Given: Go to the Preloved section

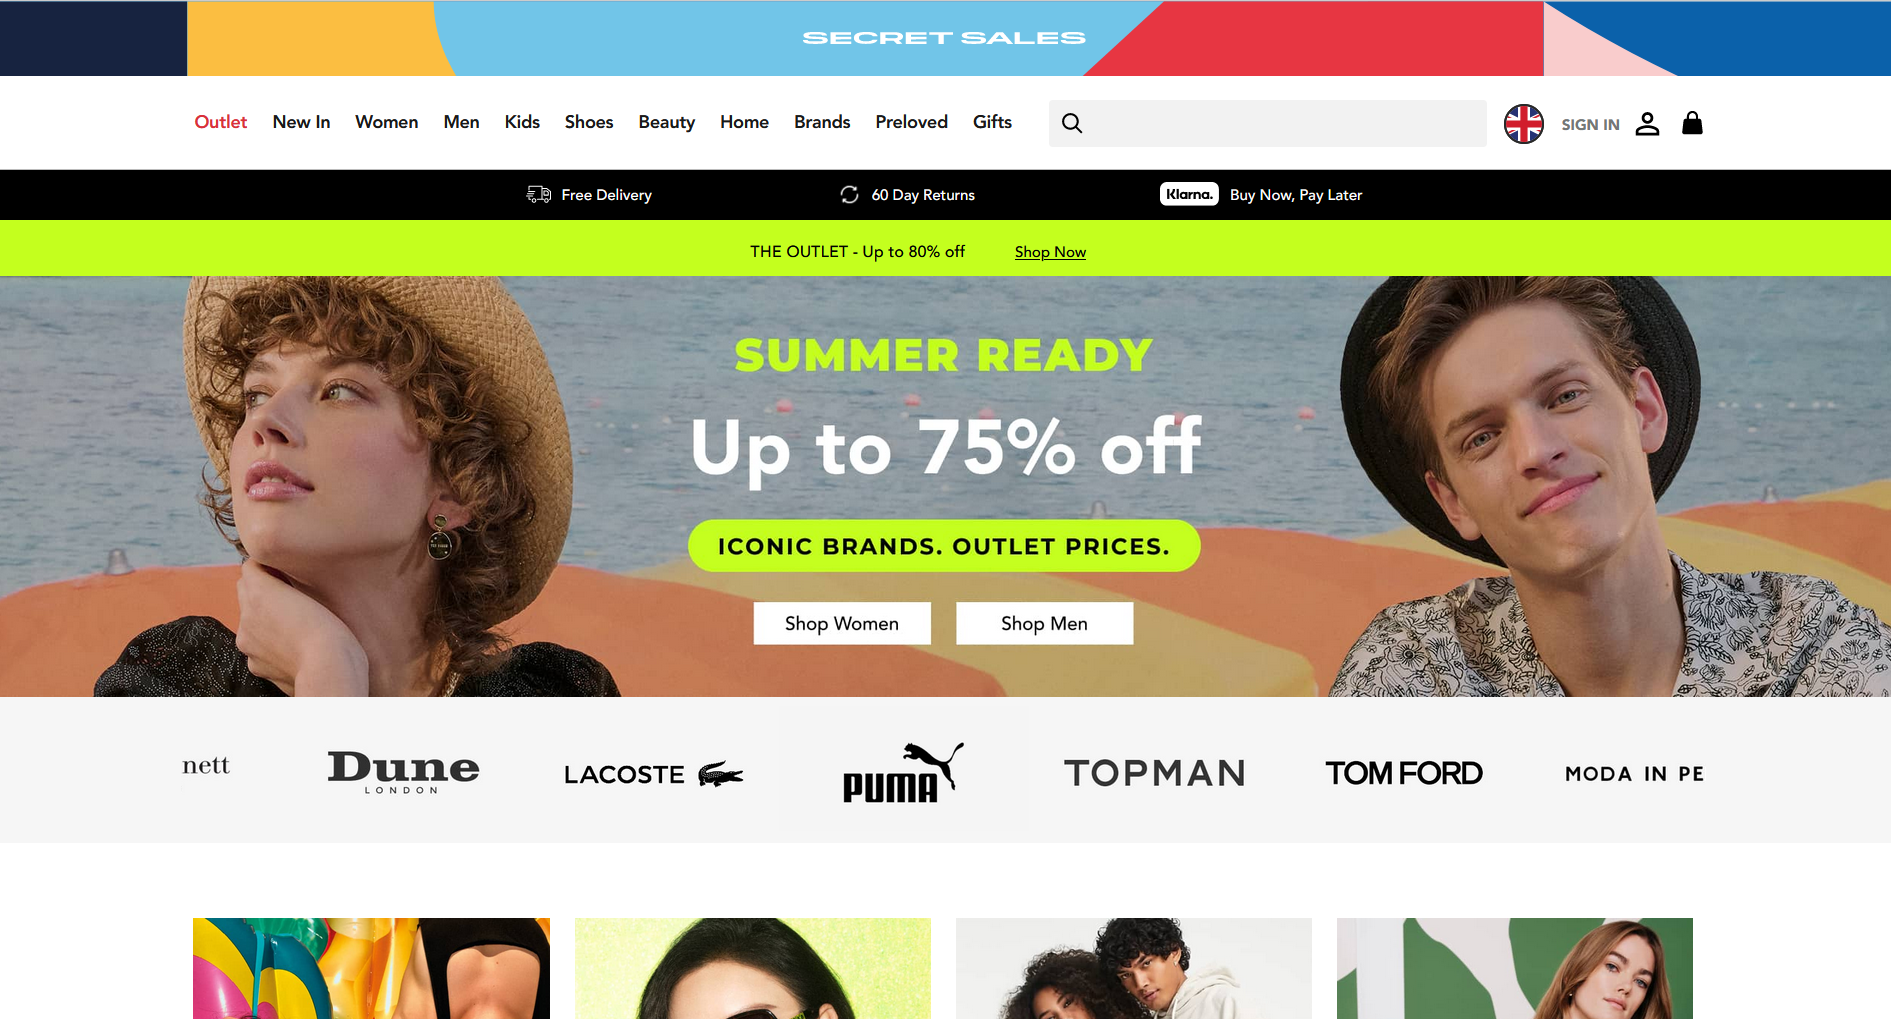Looking at the screenshot, I should tap(911, 122).
